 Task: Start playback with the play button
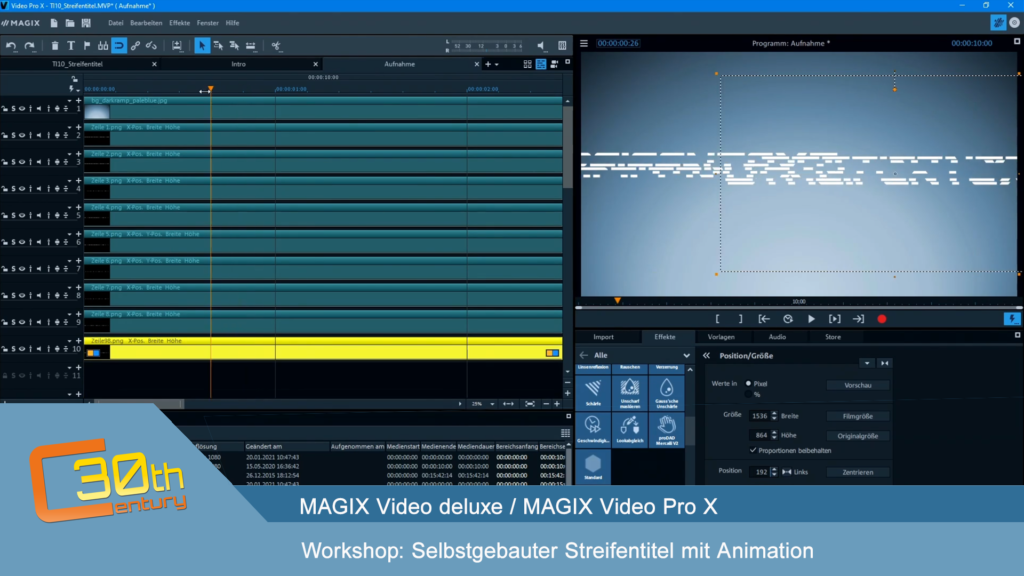[811, 319]
